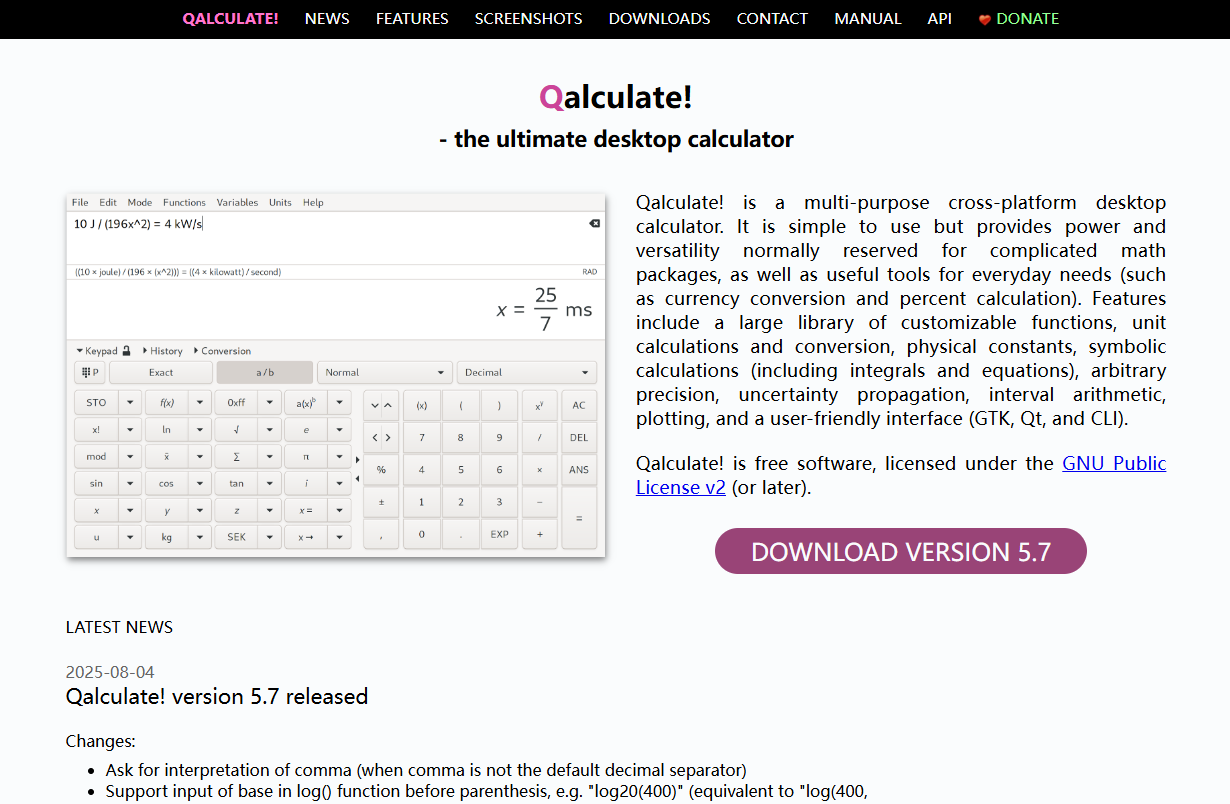Click the square root key on the keypad
This screenshot has width=1230, height=804.
click(236, 430)
